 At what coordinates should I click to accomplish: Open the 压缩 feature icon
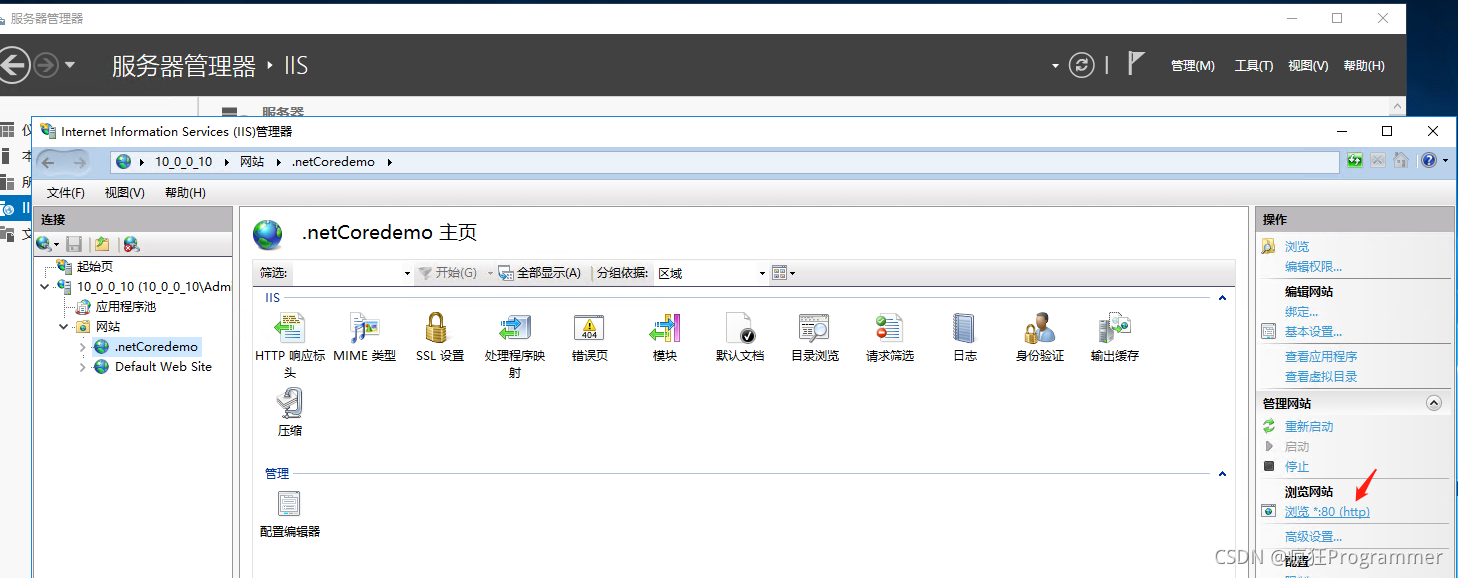pos(289,404)
